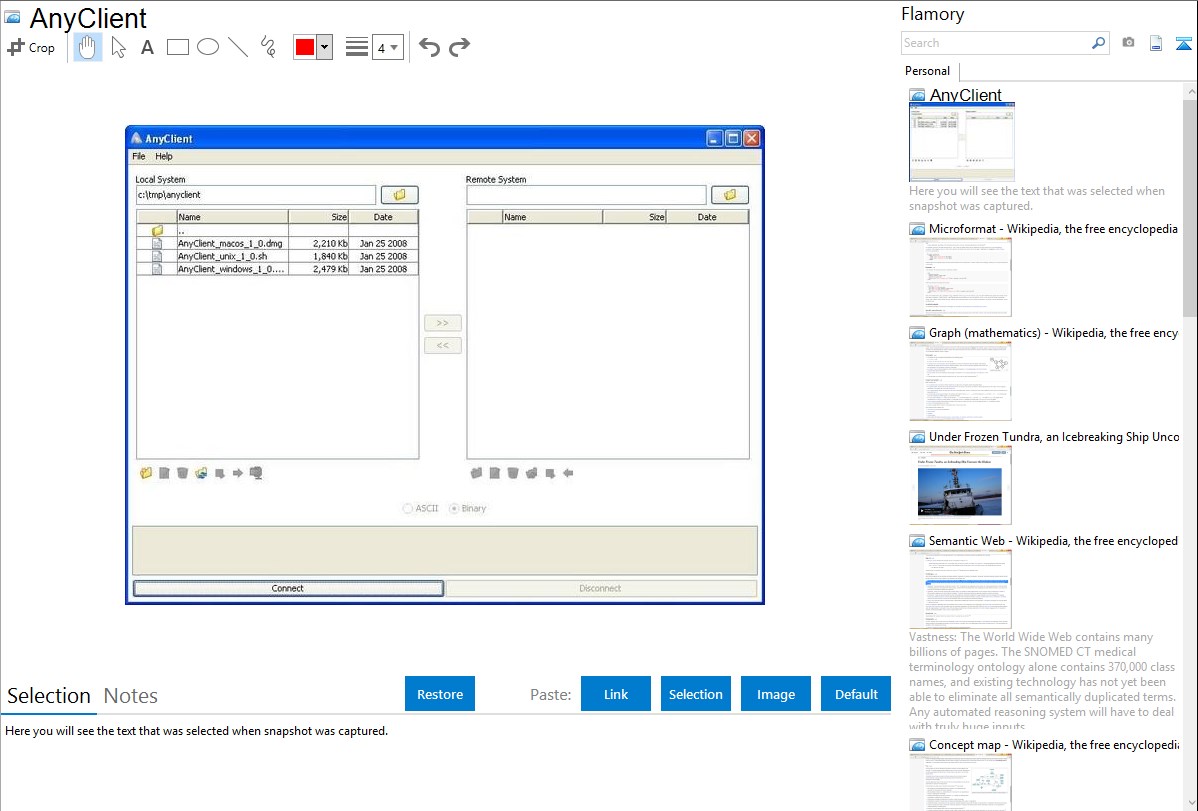Open the AnyClient snapshot thumbnail
The width and height of the screenshot is (1198, 811).
point(962,143)
